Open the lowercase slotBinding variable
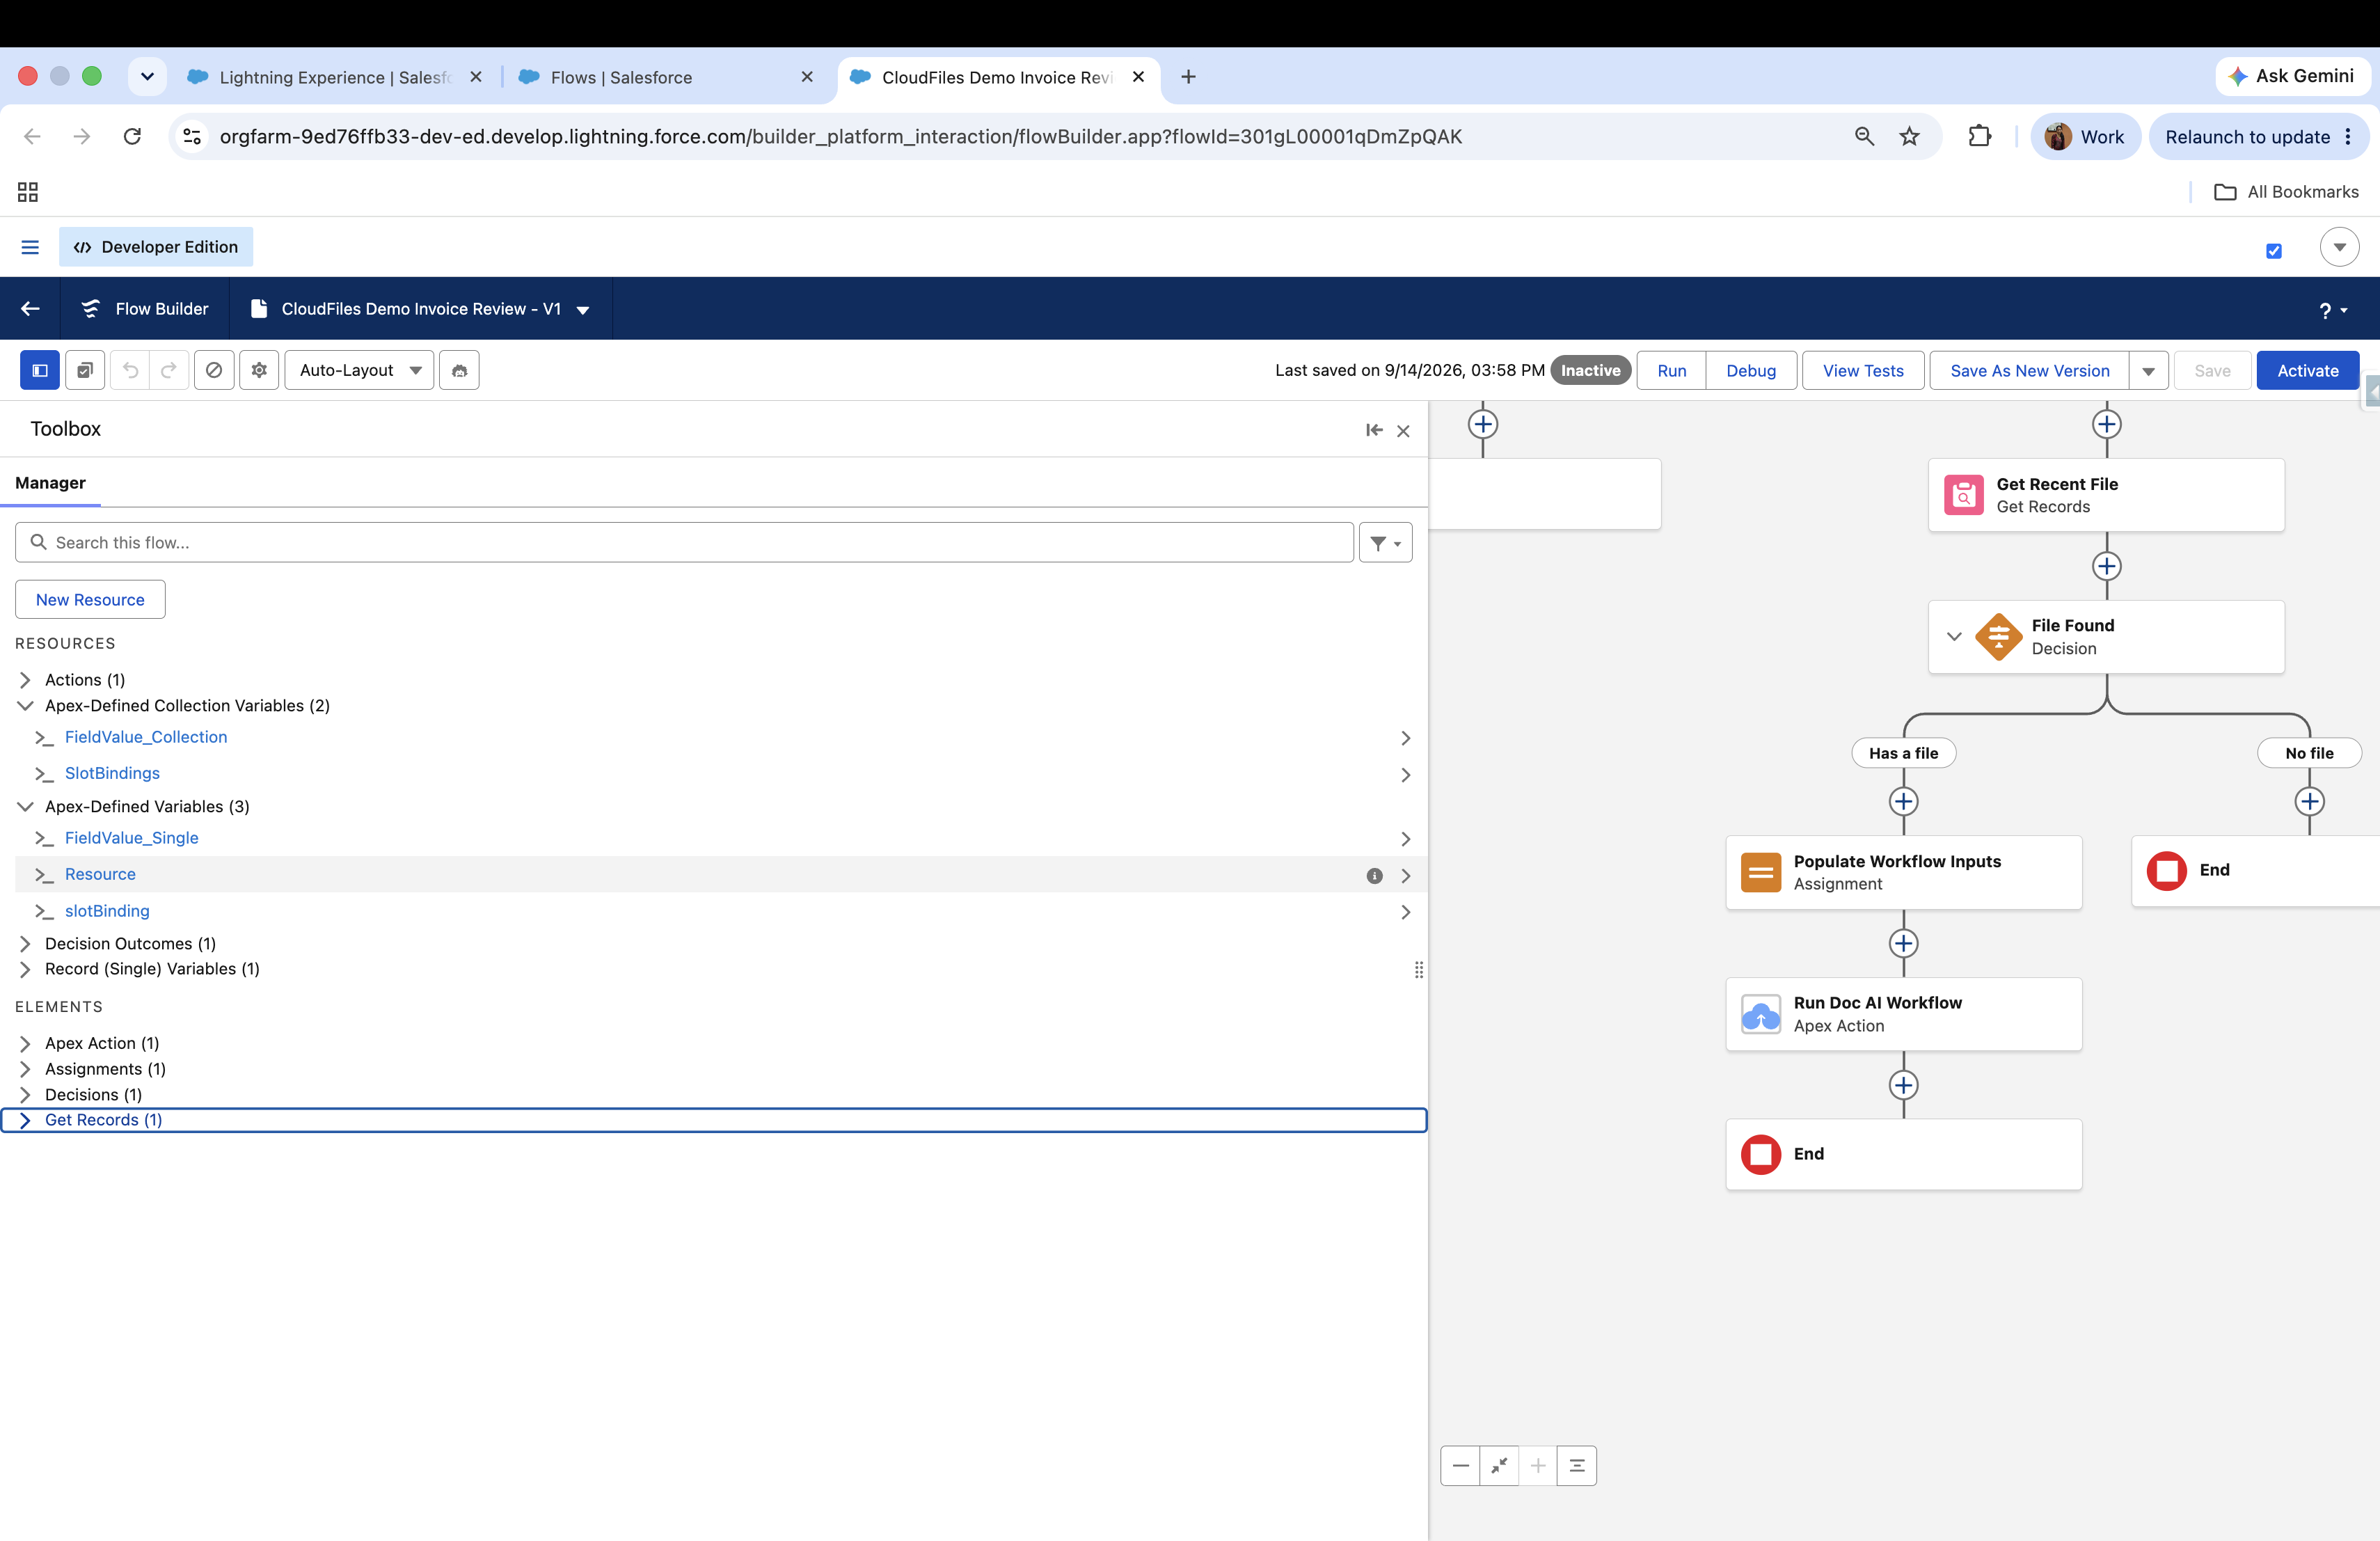The image size is (2380, 1541). pyautogui.click(x=107, y=911)
